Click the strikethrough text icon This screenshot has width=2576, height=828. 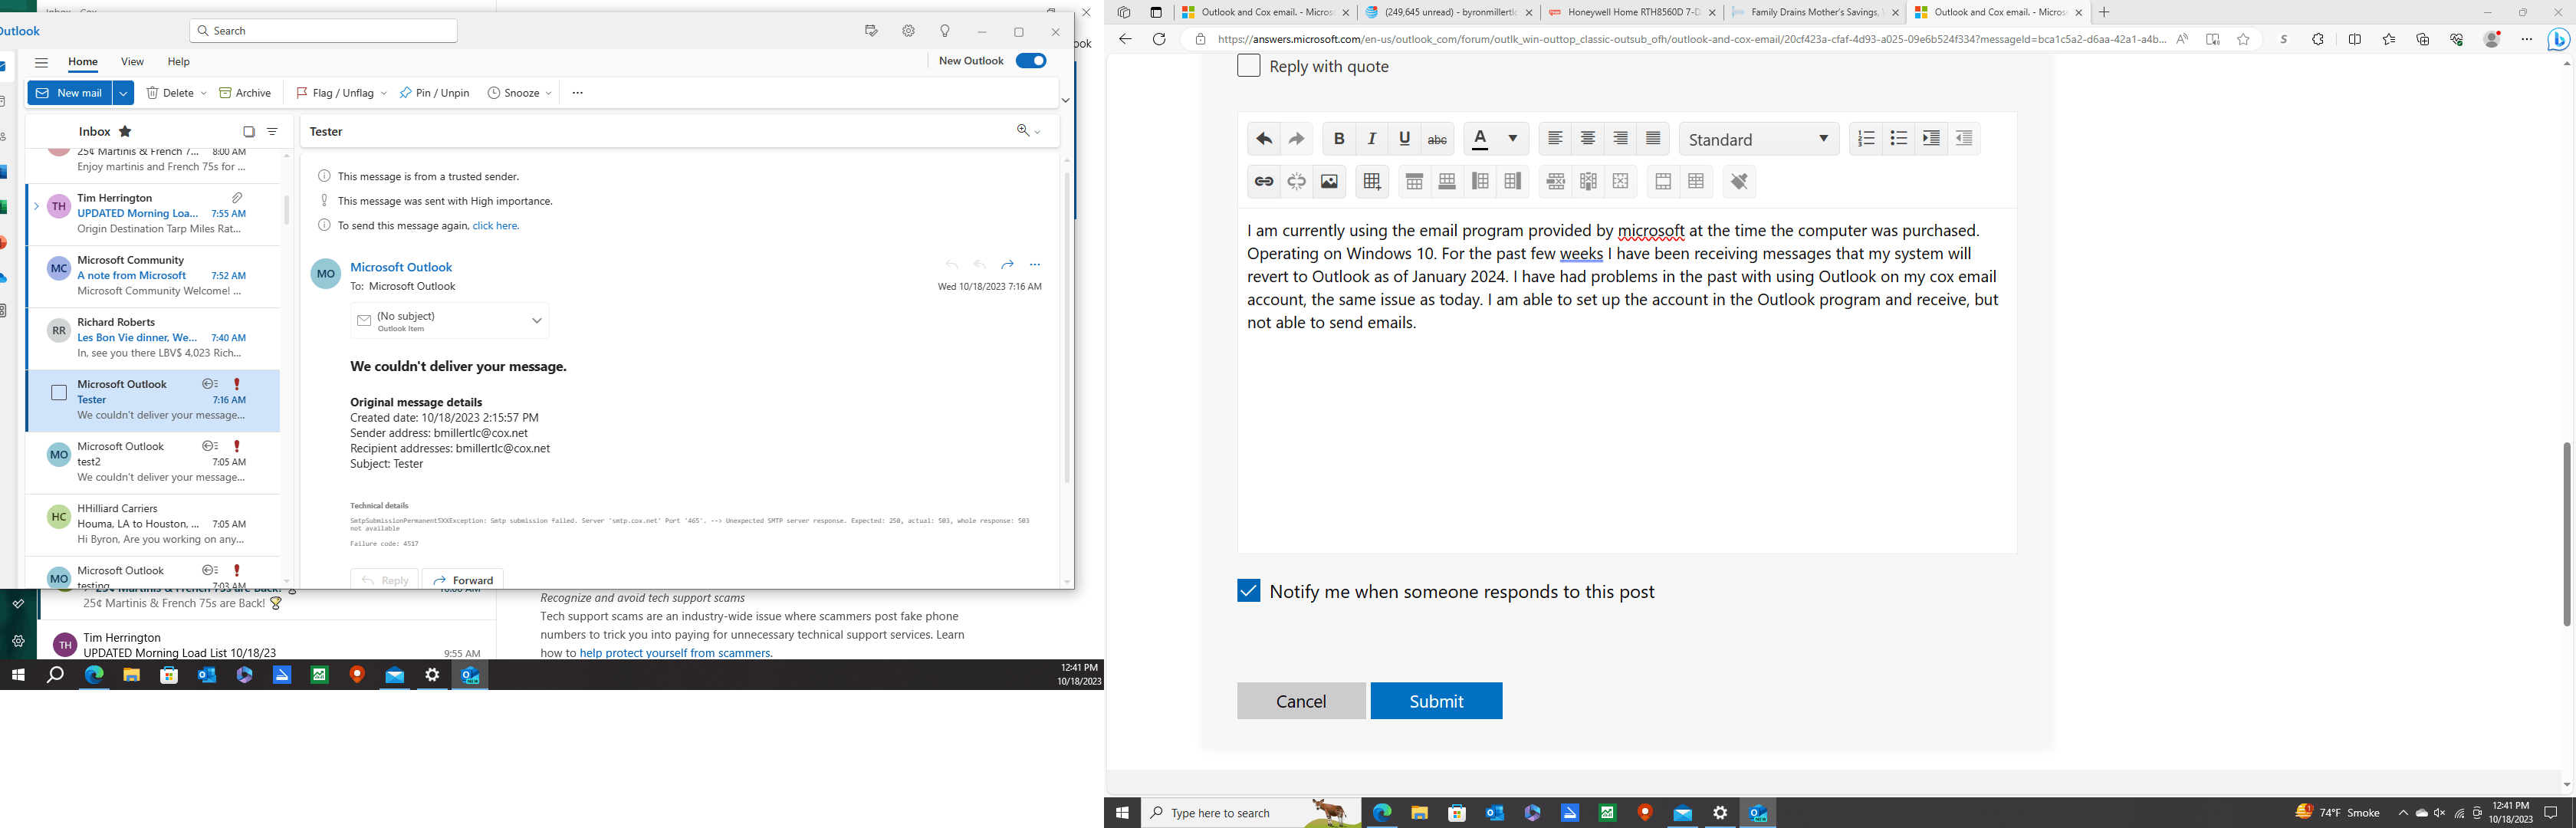pos(1437,139)
